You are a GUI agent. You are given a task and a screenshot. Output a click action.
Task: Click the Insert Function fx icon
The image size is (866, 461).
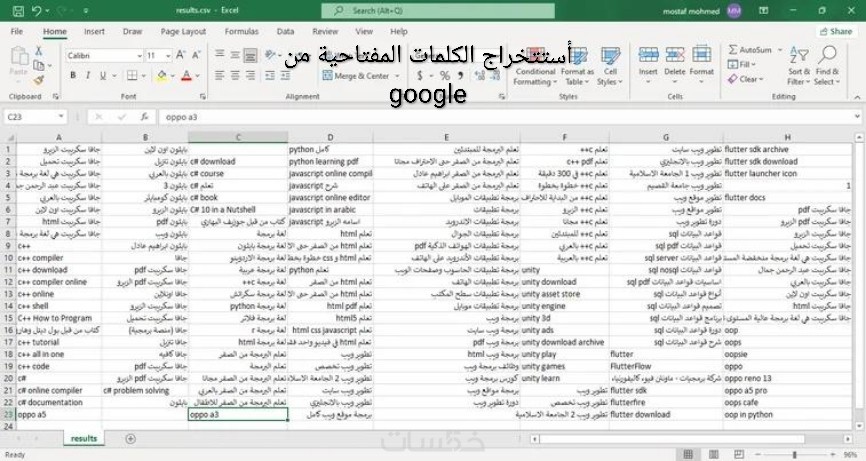(145, 117)
